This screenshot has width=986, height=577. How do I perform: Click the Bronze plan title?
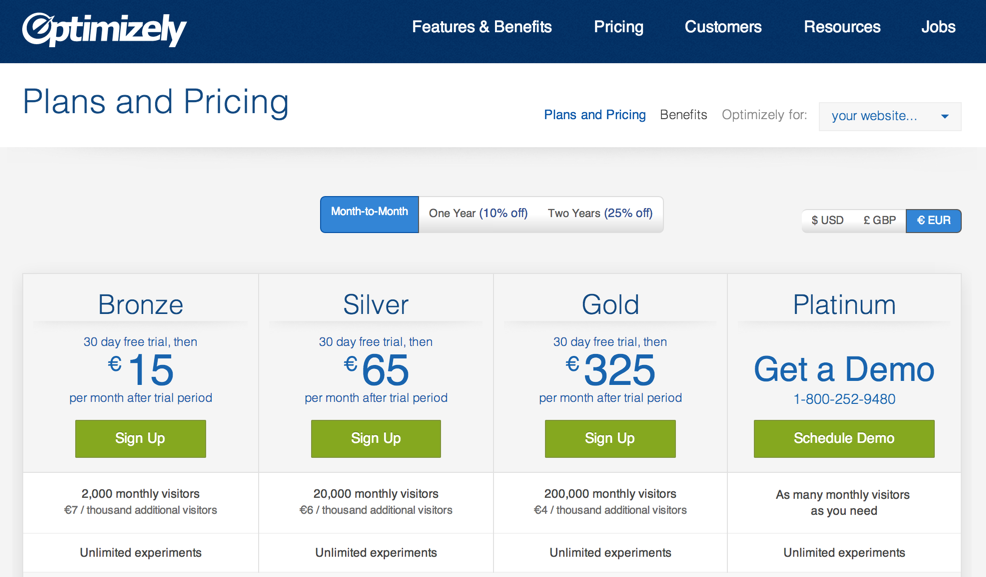pyautogui.click(x=140, y=305)
